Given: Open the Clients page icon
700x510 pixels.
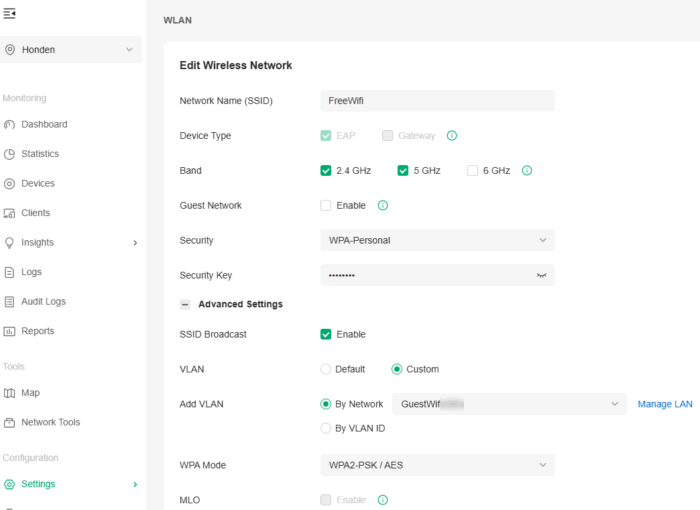Looking at the screenshot, I should (10, 213).
